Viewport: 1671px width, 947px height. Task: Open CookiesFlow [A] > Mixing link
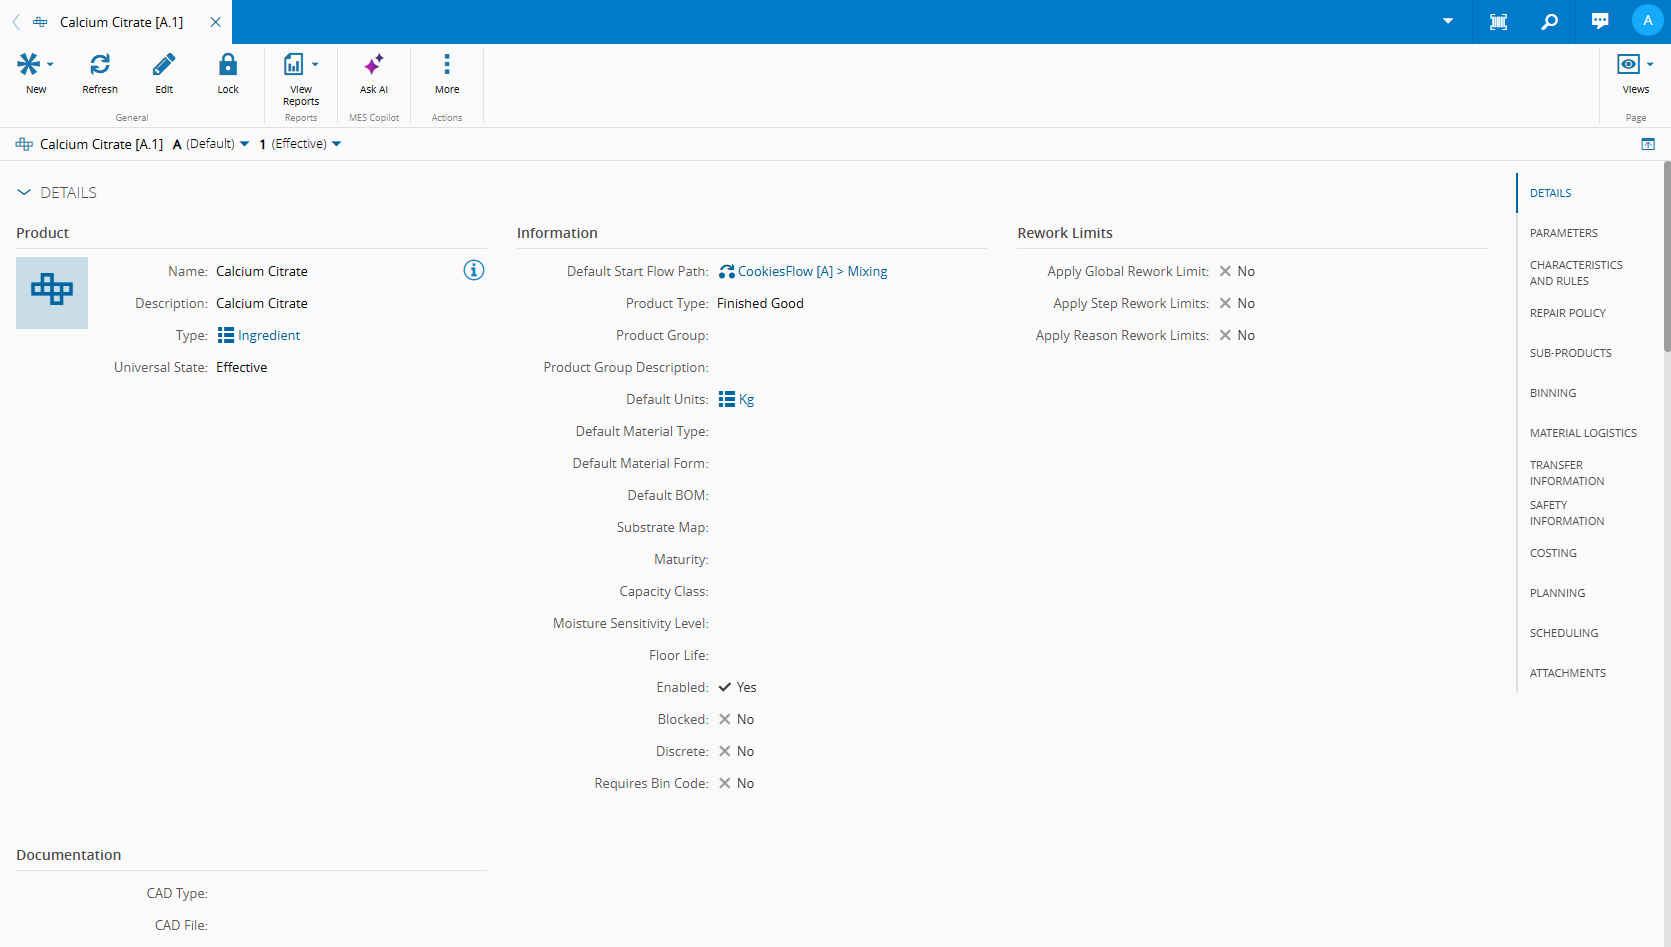click(811, 271)
